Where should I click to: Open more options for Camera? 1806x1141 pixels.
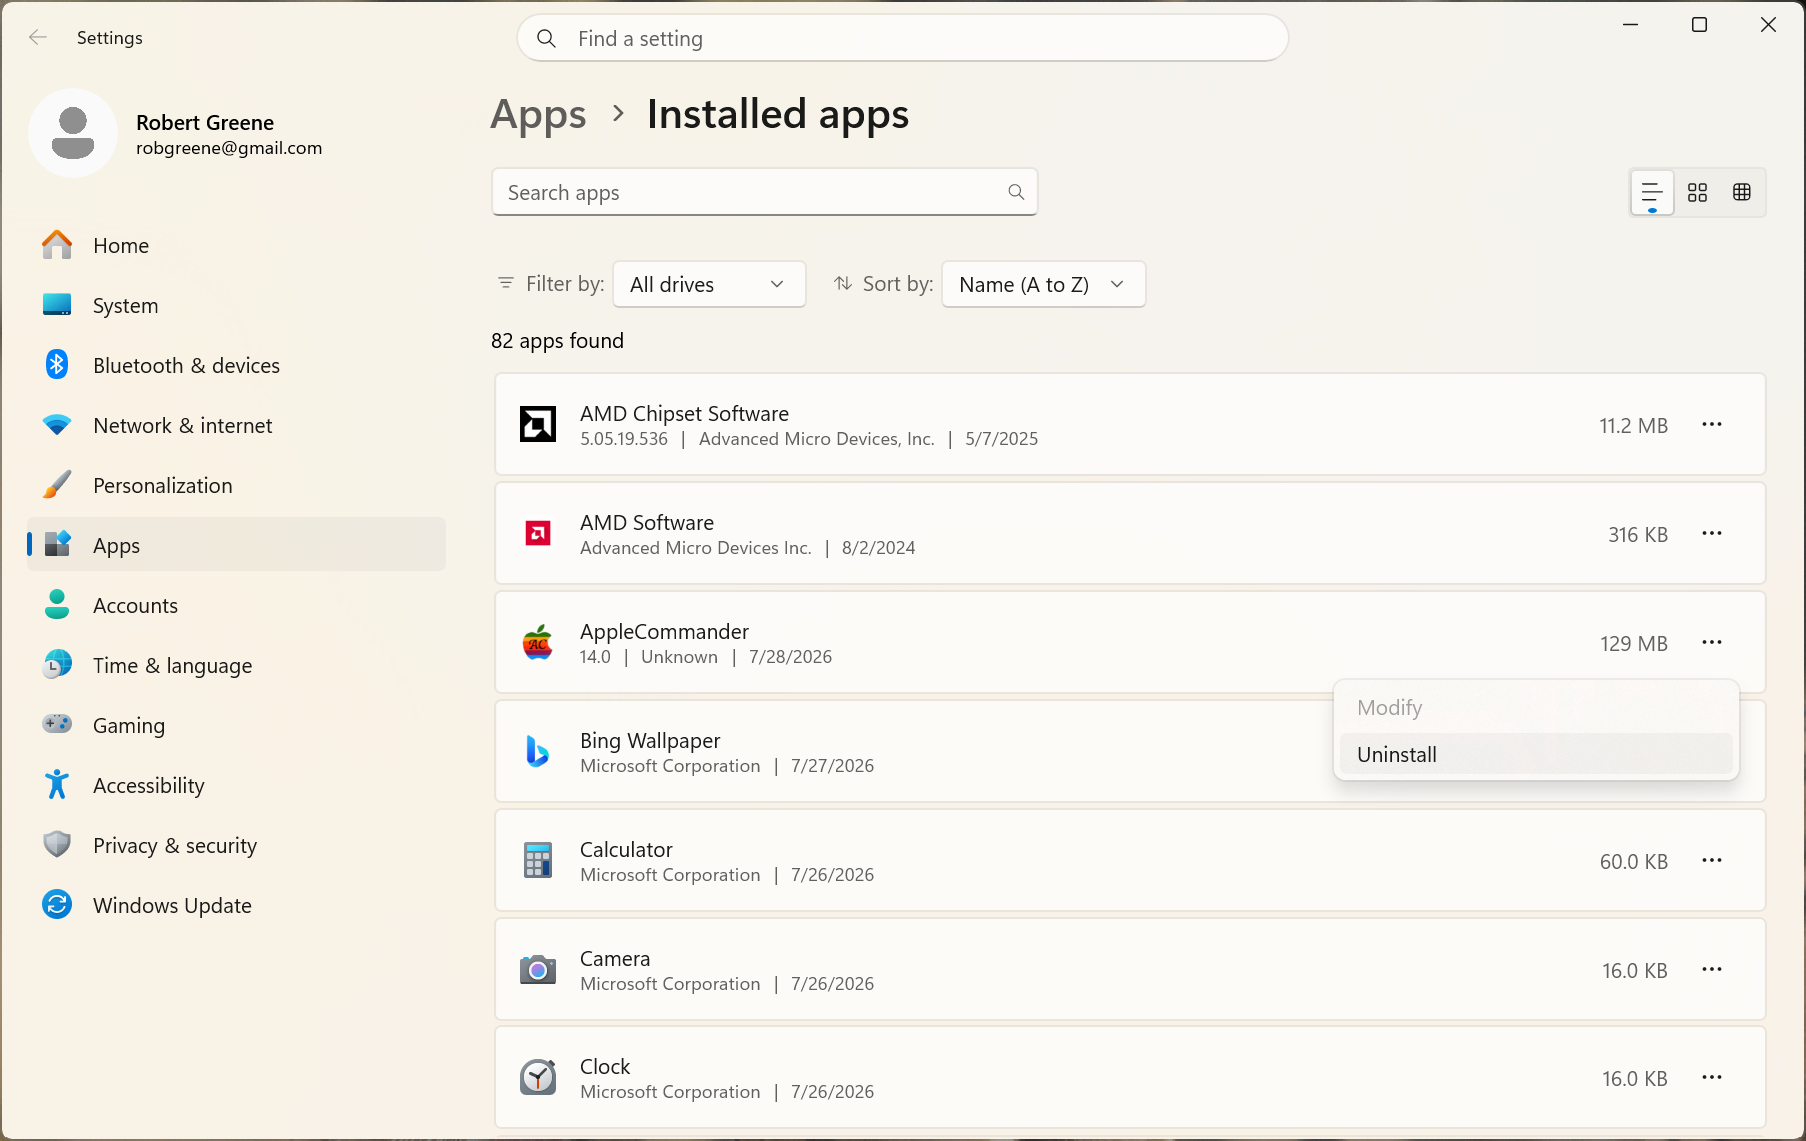[1712, 969]
